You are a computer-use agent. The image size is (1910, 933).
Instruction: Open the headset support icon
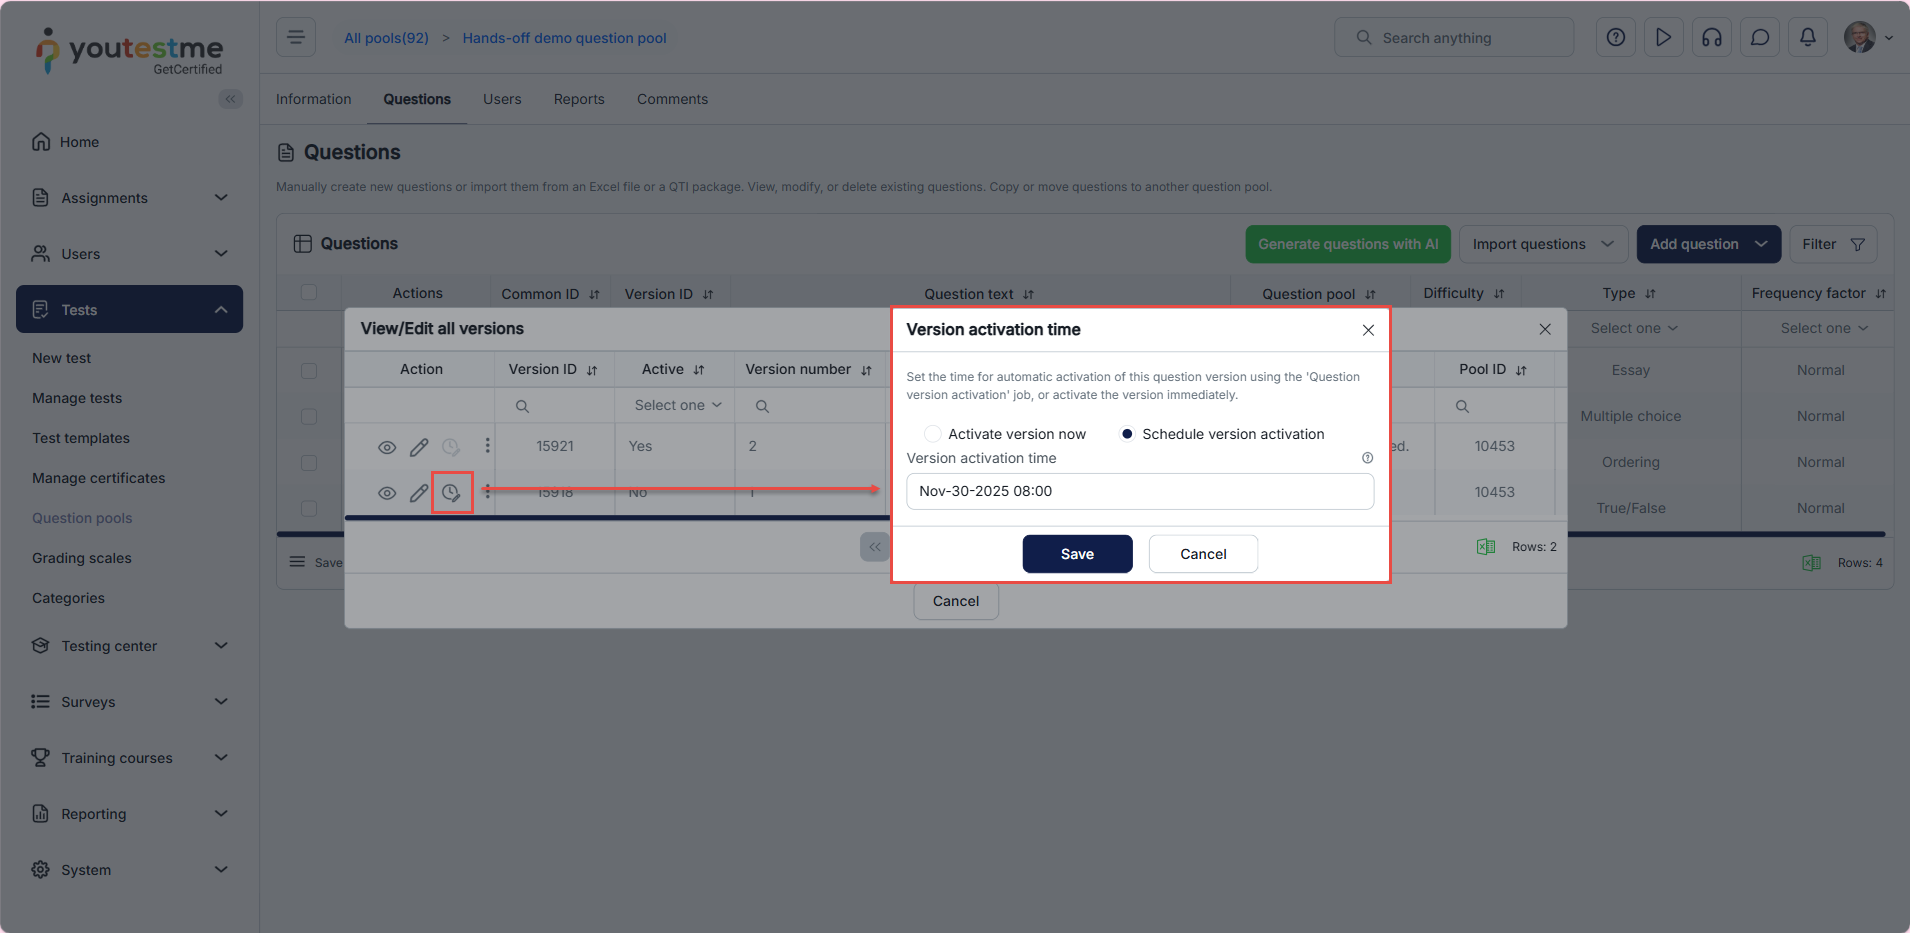click(1712, 38)
